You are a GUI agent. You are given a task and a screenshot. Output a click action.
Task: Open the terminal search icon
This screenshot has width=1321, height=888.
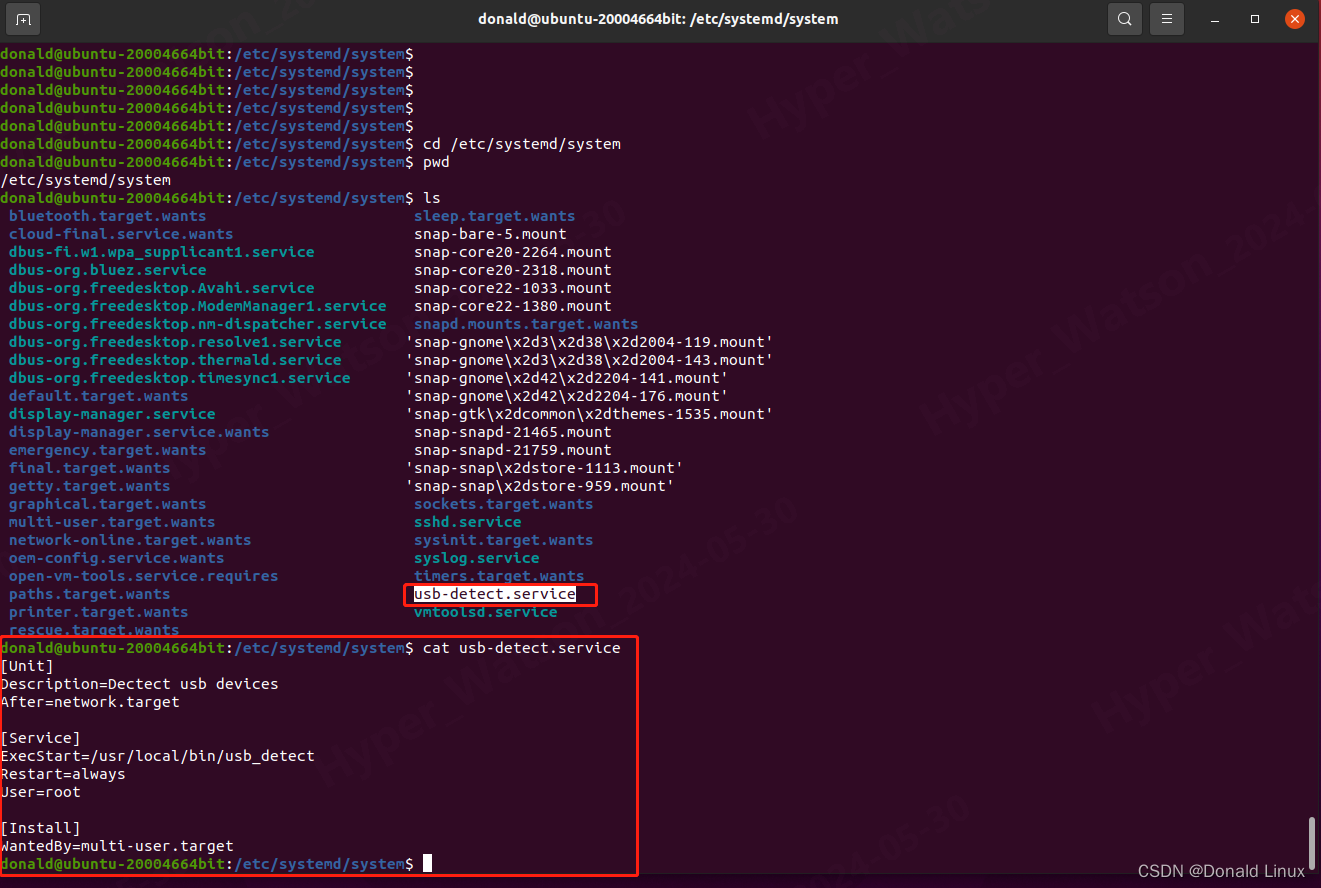click(1124, 18)
